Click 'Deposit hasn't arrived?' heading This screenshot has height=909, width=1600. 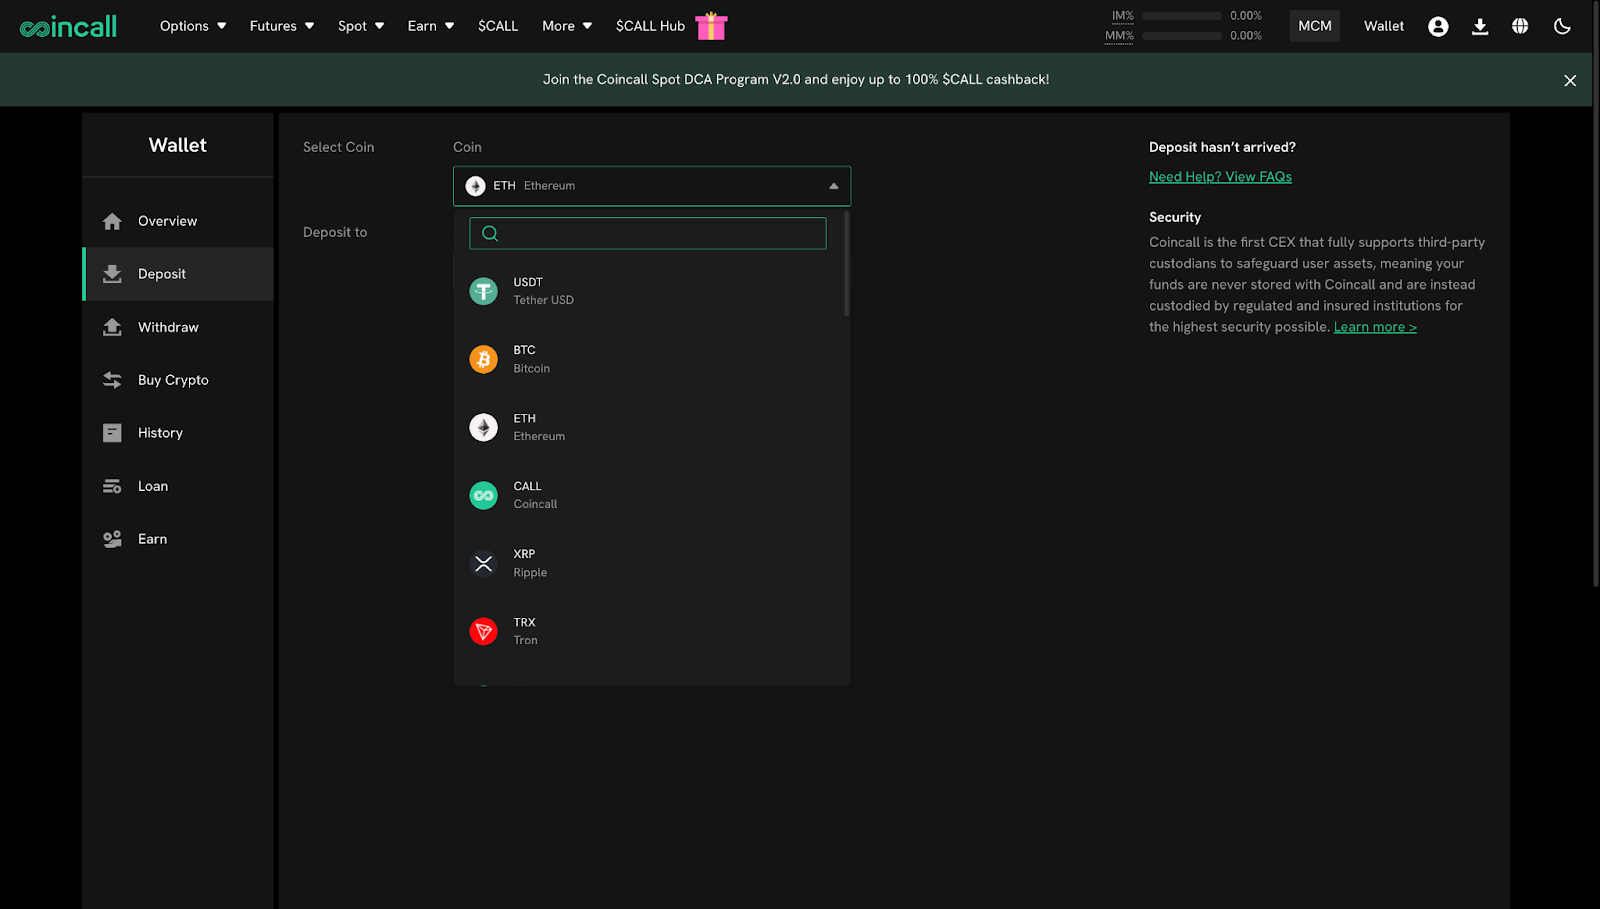click(1222, 147)
